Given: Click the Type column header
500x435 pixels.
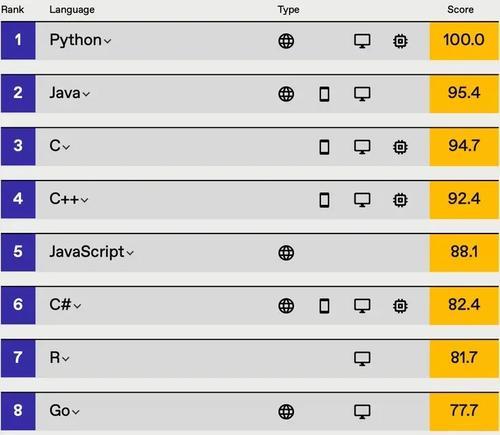Looking at the screenshot, I should pyautogui.click(x=288, y=10).
